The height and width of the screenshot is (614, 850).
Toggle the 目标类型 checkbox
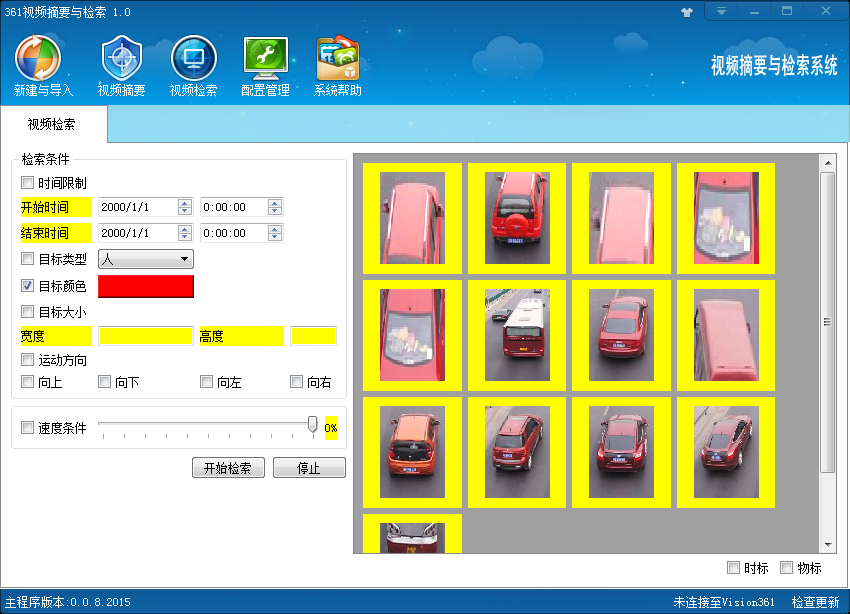[27, 258]
